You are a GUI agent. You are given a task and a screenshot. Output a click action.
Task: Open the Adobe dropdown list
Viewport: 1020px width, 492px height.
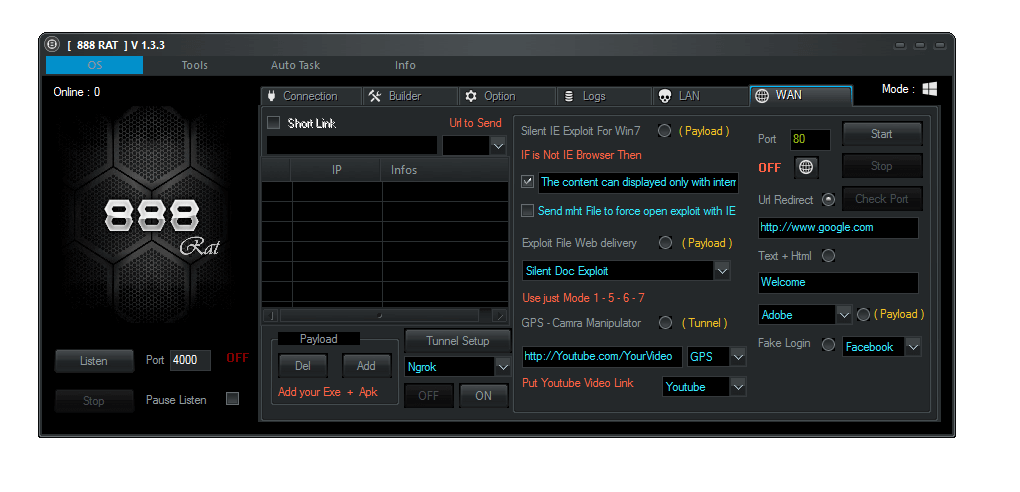843,315
